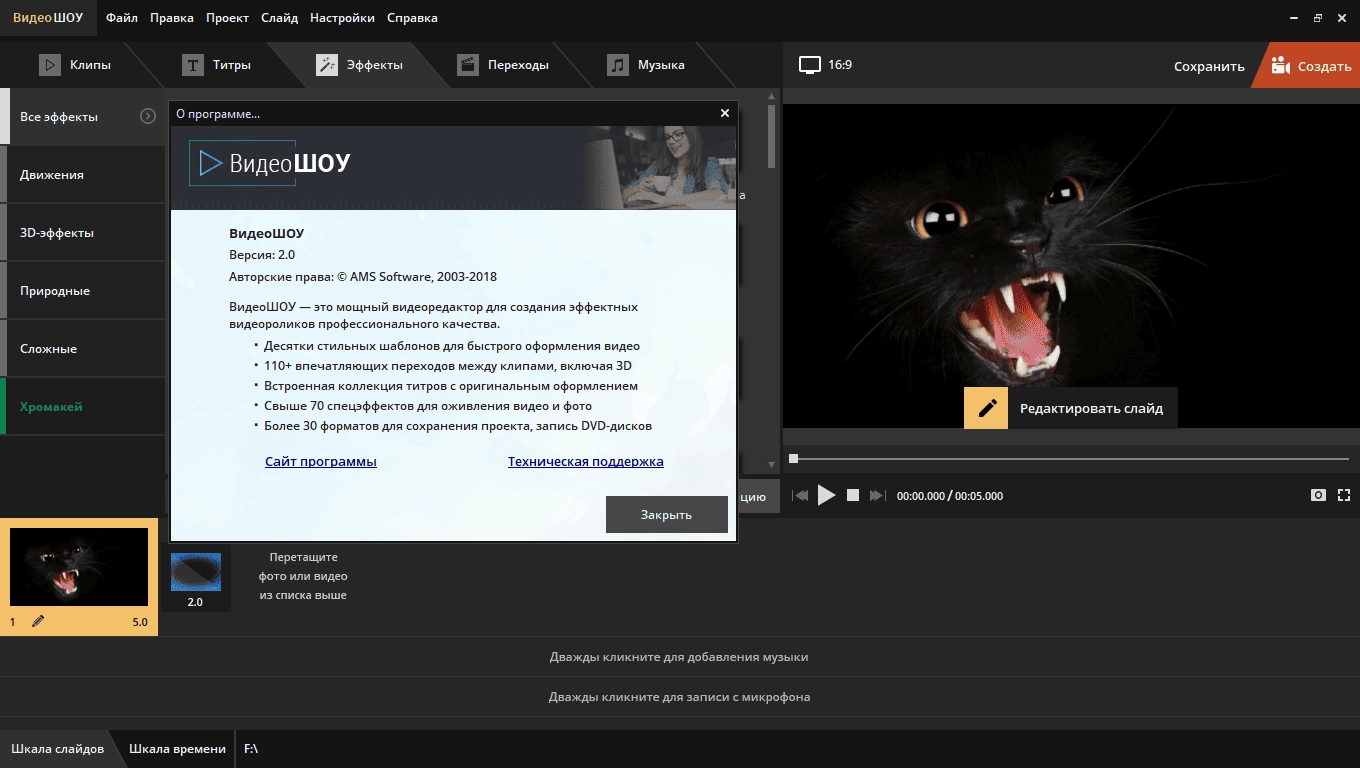Image resolution: width=1360 pixels, height=768 pixels.
Task: Open the Справка menu
Action: click(411, 18)
